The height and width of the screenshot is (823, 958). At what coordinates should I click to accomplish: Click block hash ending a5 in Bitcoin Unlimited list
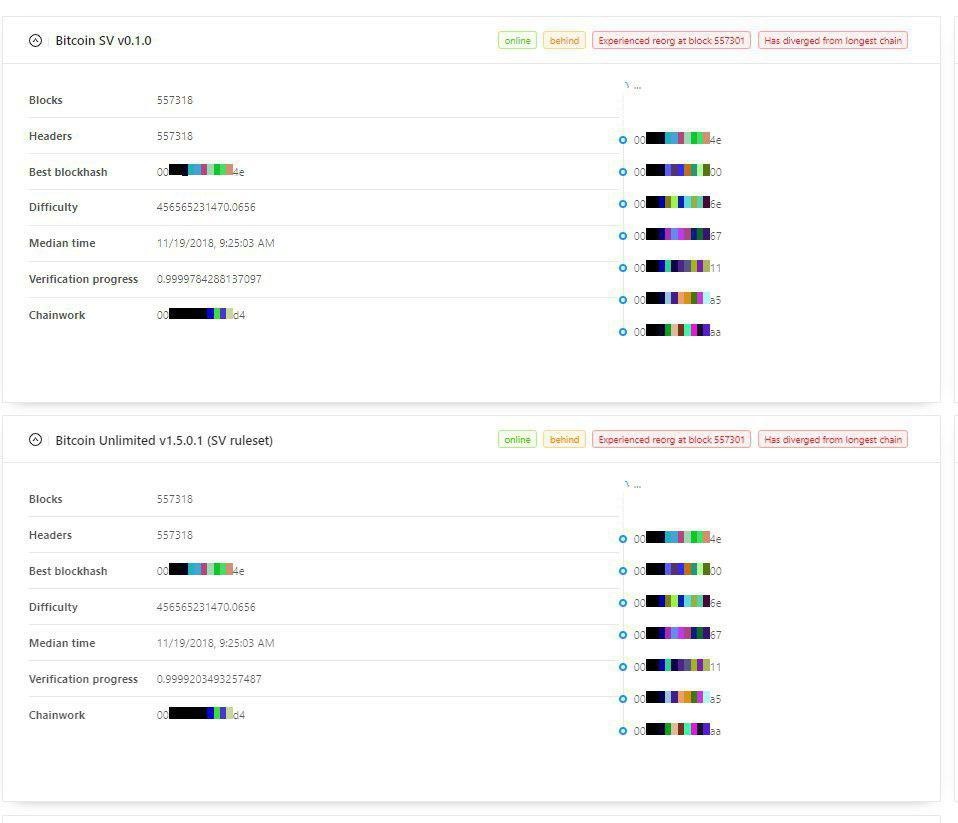[678, 698]
